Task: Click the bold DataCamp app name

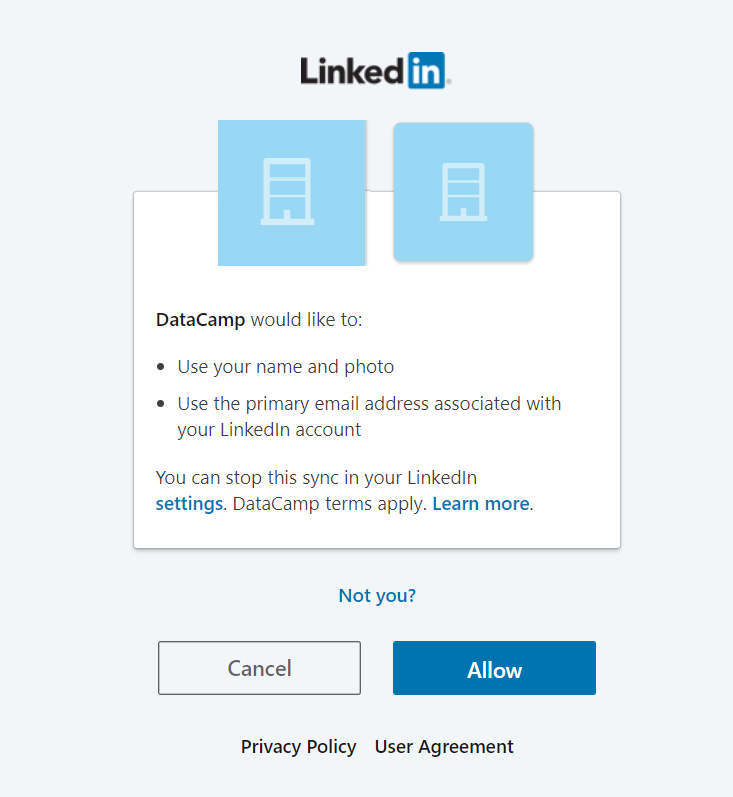Action: 200,321
